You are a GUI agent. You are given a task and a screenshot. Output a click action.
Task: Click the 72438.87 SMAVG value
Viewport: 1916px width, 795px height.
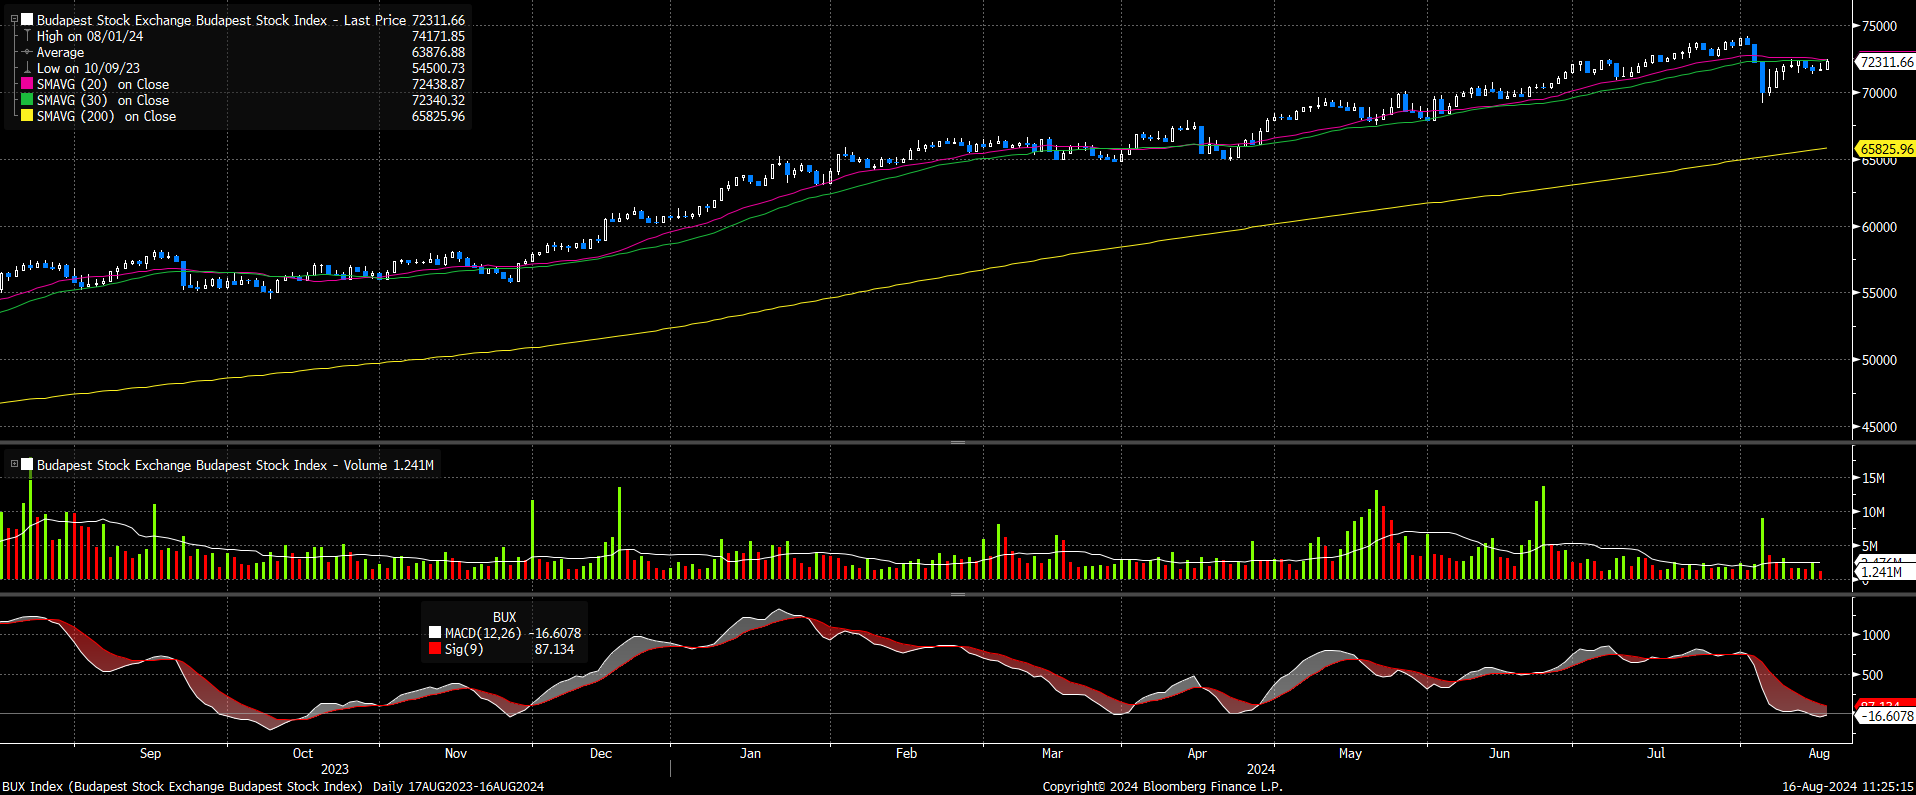(x=438, y=84)
